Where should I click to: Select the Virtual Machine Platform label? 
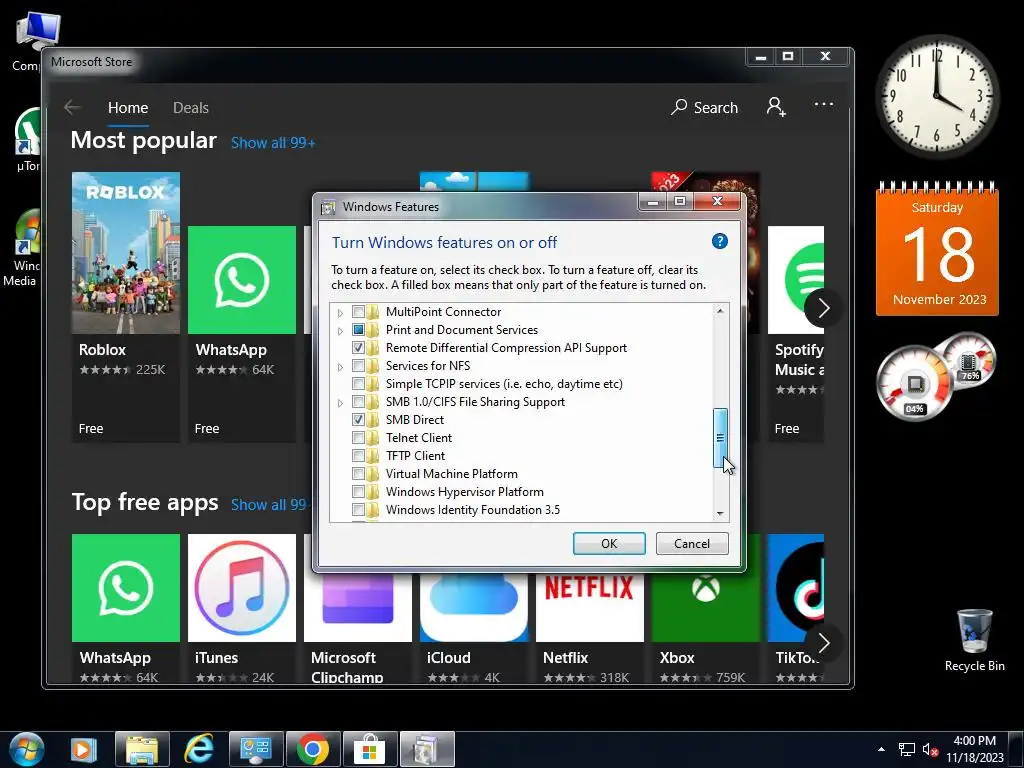point(451,473)
